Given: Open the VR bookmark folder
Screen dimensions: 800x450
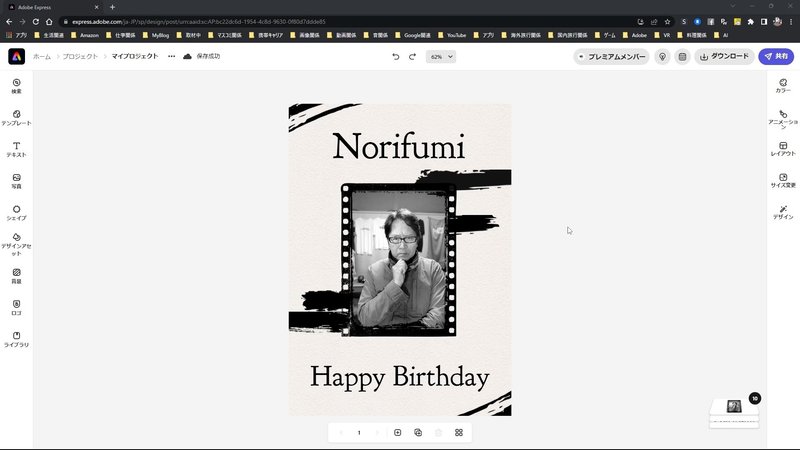Looking at the screenshot, I should click(x=662, y=35).
